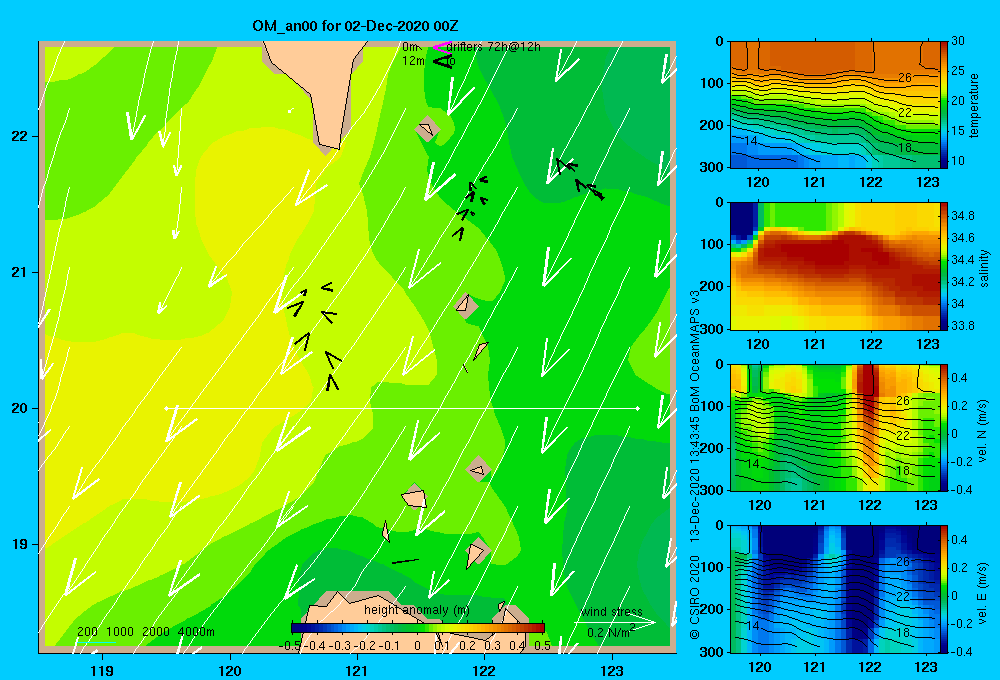Click the wind stress reference arrow

(x=615, y=622)
